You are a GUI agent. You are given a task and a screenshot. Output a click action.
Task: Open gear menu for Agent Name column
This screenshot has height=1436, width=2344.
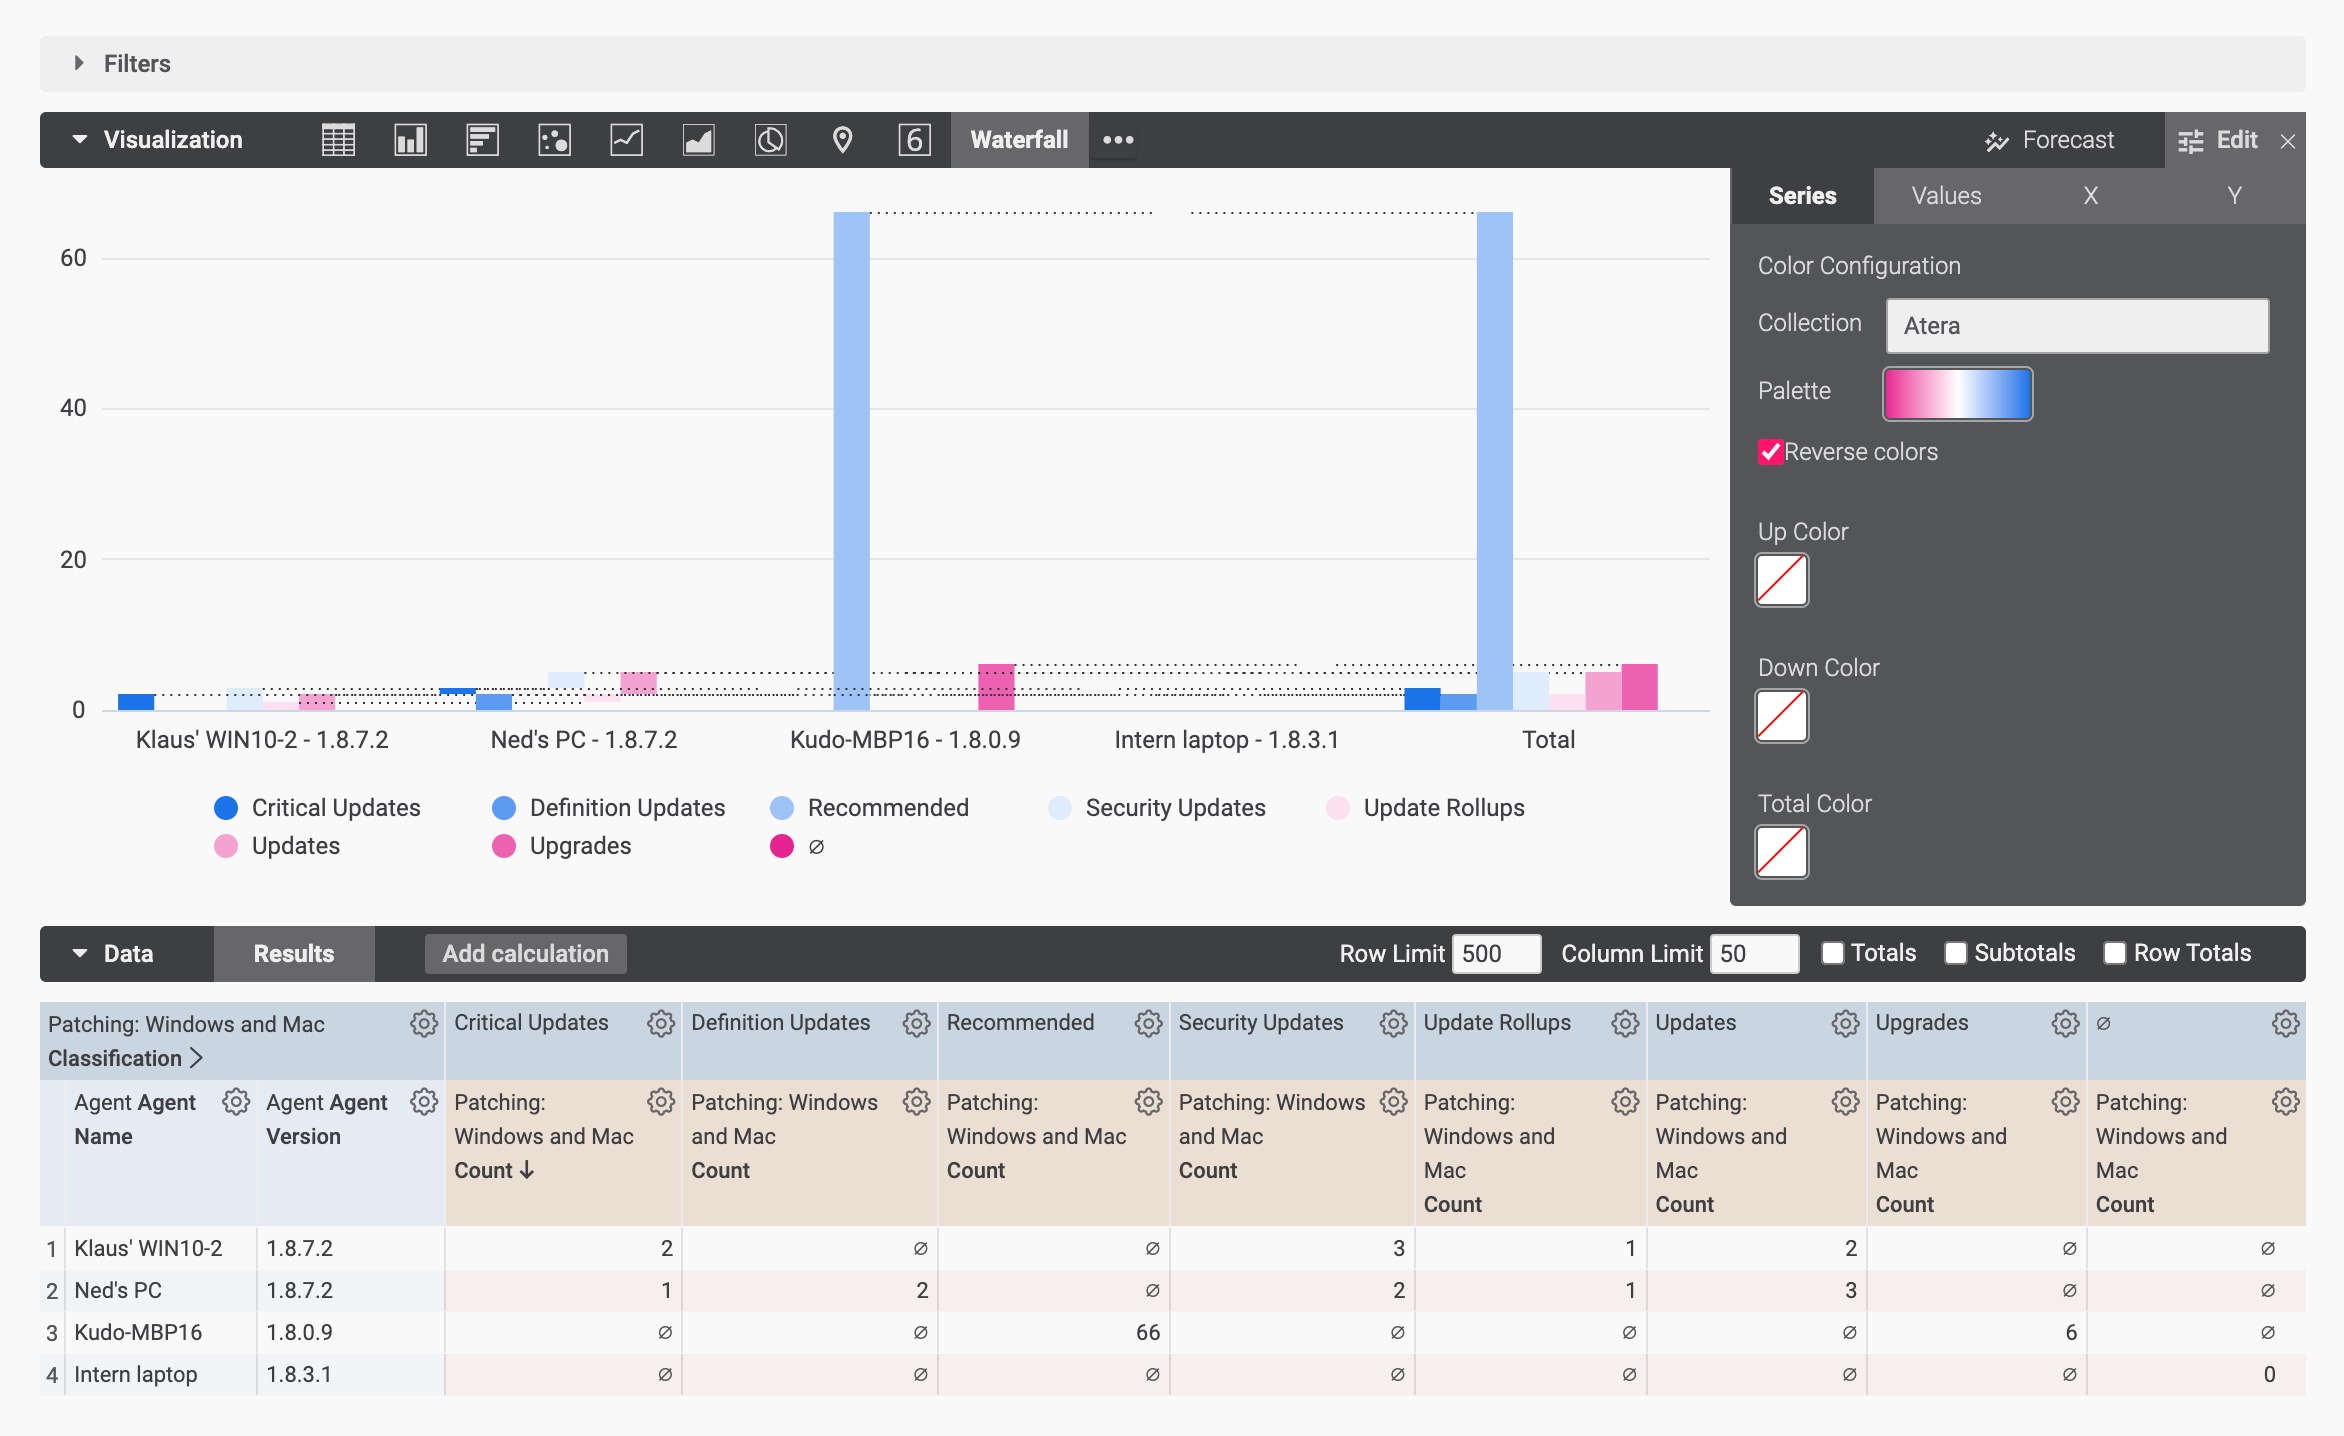click(x=236, y=1102)
